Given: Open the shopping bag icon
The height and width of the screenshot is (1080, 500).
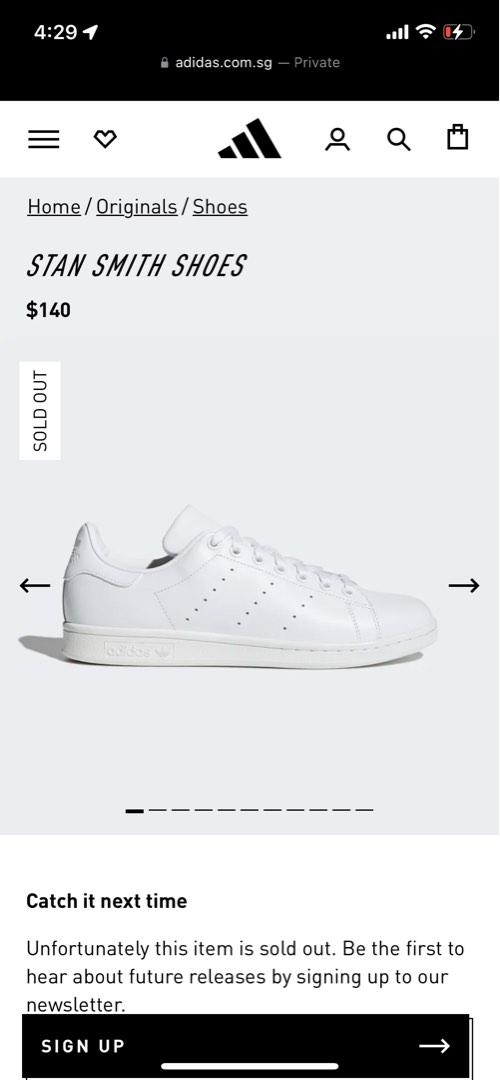Looking at the screenshot, I should (x=458, y=137).
